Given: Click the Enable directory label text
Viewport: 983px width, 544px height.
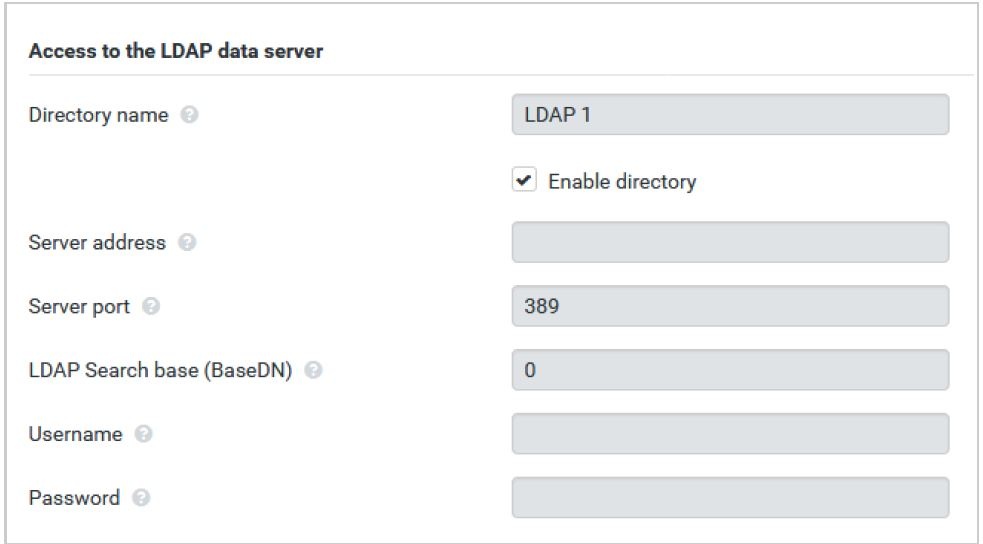Looking at the screenshot, I should point(622,181).
